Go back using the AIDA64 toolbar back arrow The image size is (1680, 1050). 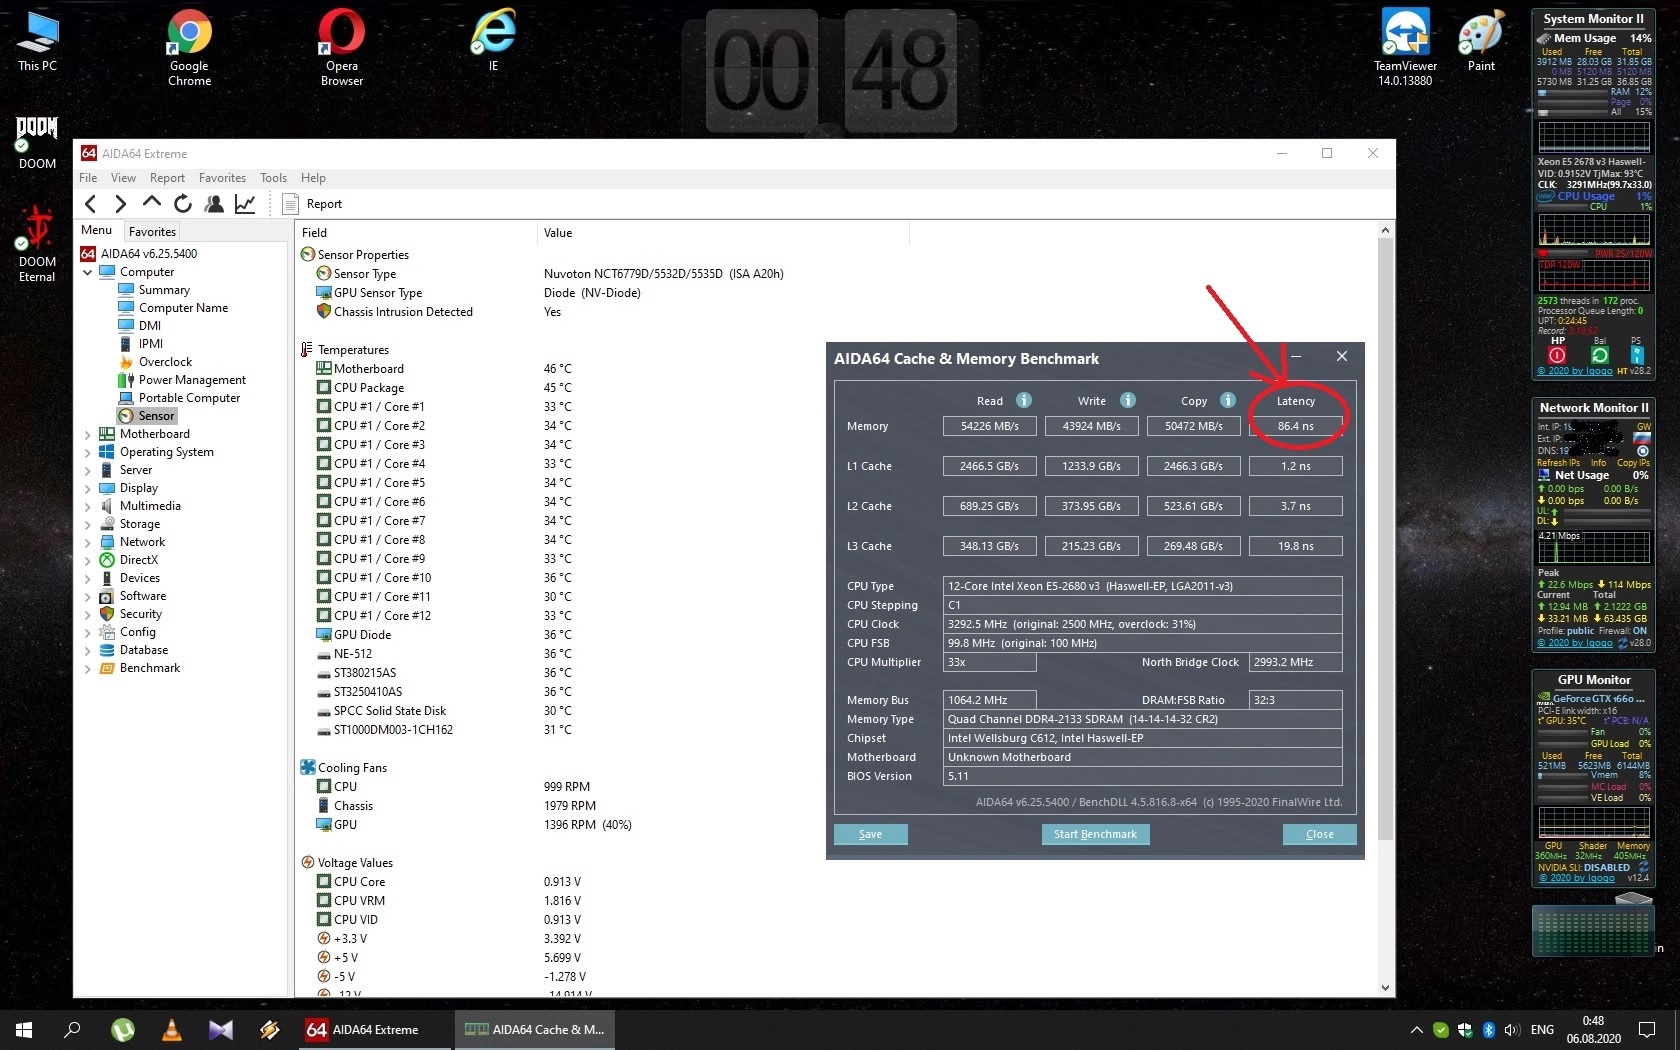[x=91, y=204]
